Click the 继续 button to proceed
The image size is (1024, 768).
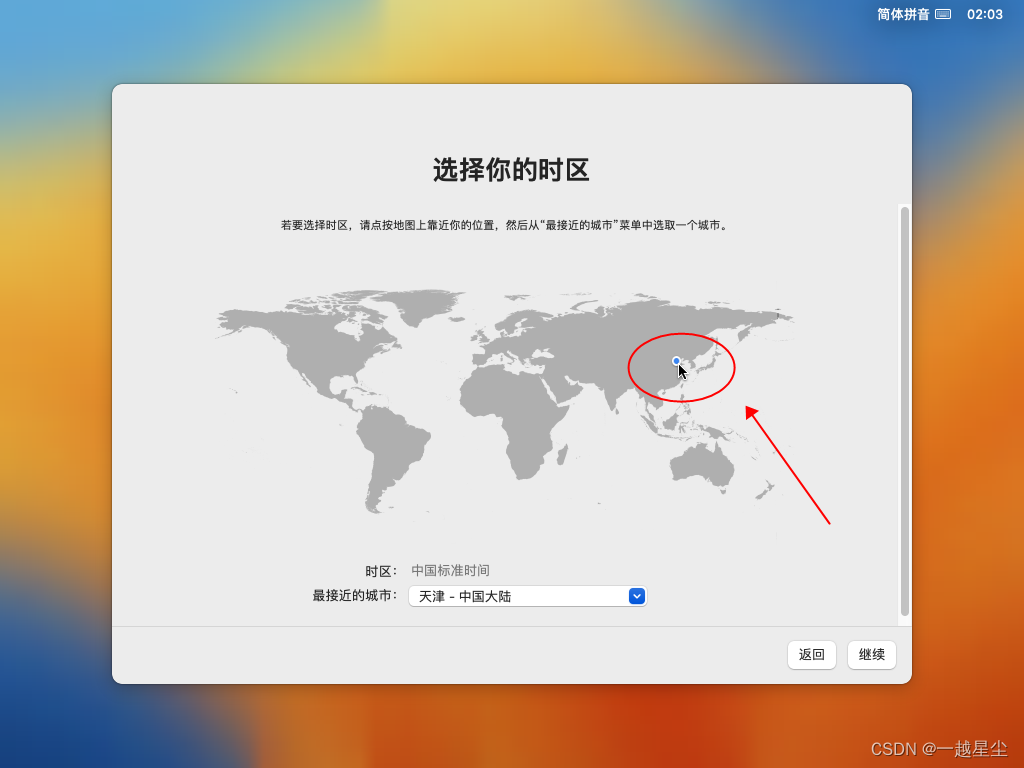pyautogui.click(x=870, y=655)
